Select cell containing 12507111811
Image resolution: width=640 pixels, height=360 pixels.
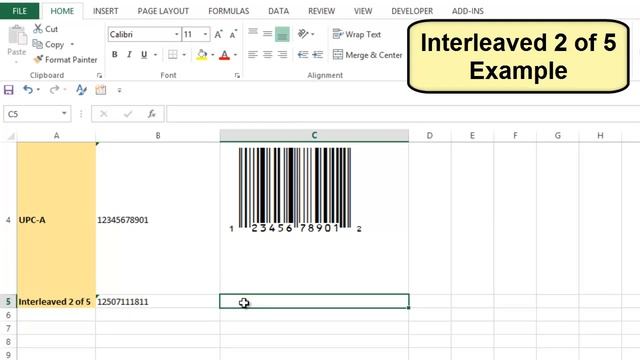[158, 302]
